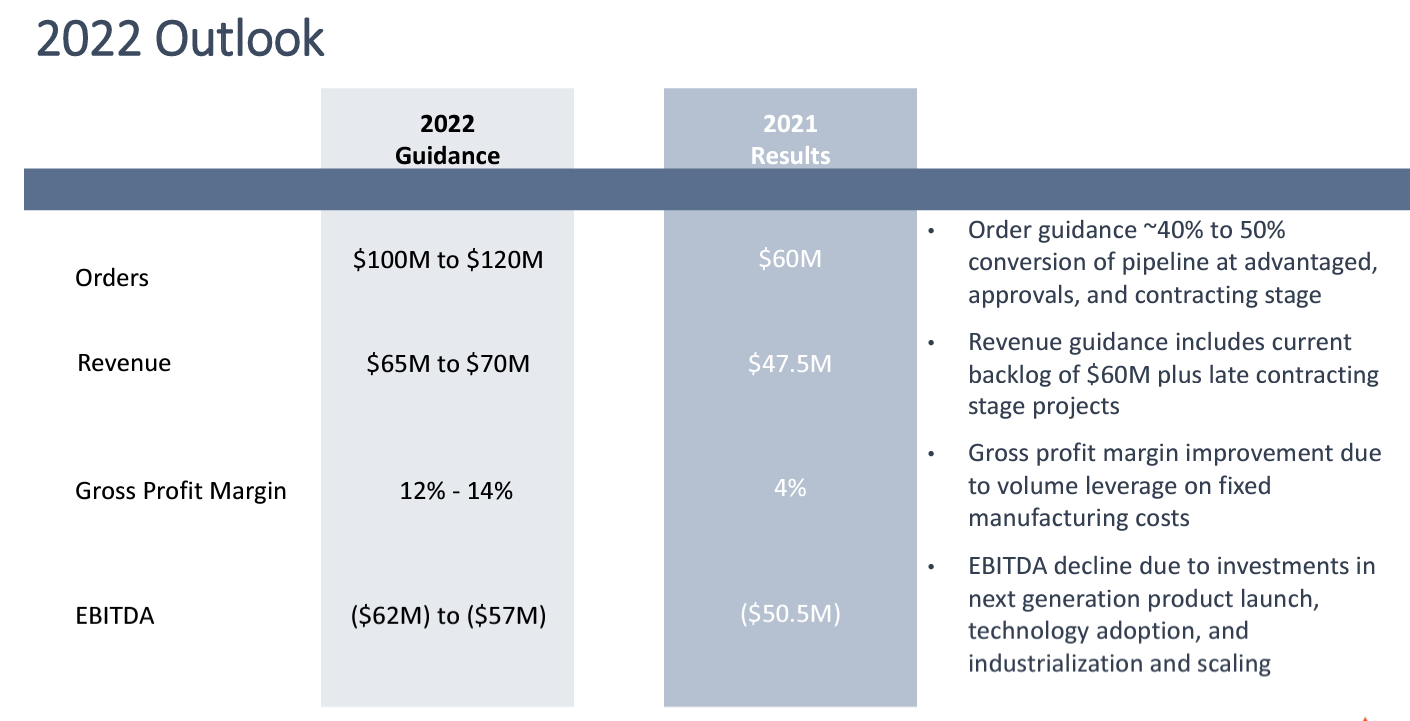Select the $60M 2021 orders result
Viewport: 1410px width, 721px height.
pos(790,260)
